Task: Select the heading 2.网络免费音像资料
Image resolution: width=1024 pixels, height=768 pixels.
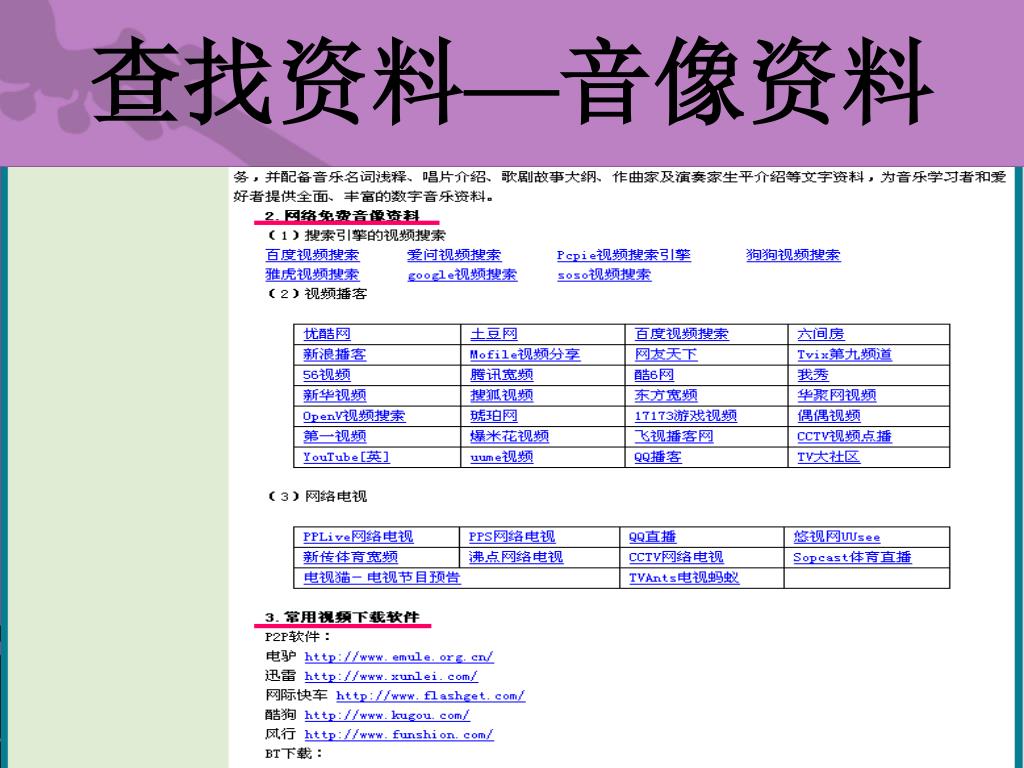Action: click(342, 216)
